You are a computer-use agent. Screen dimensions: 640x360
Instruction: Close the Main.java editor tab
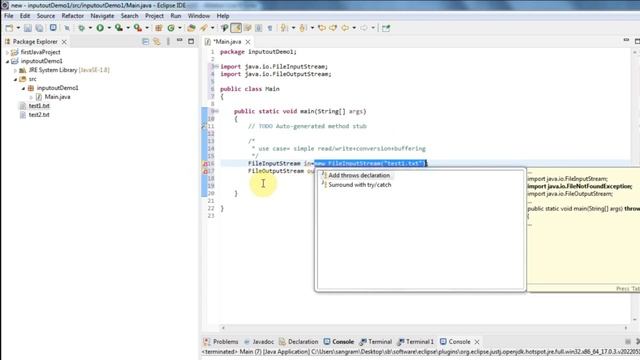click(248, 42)
